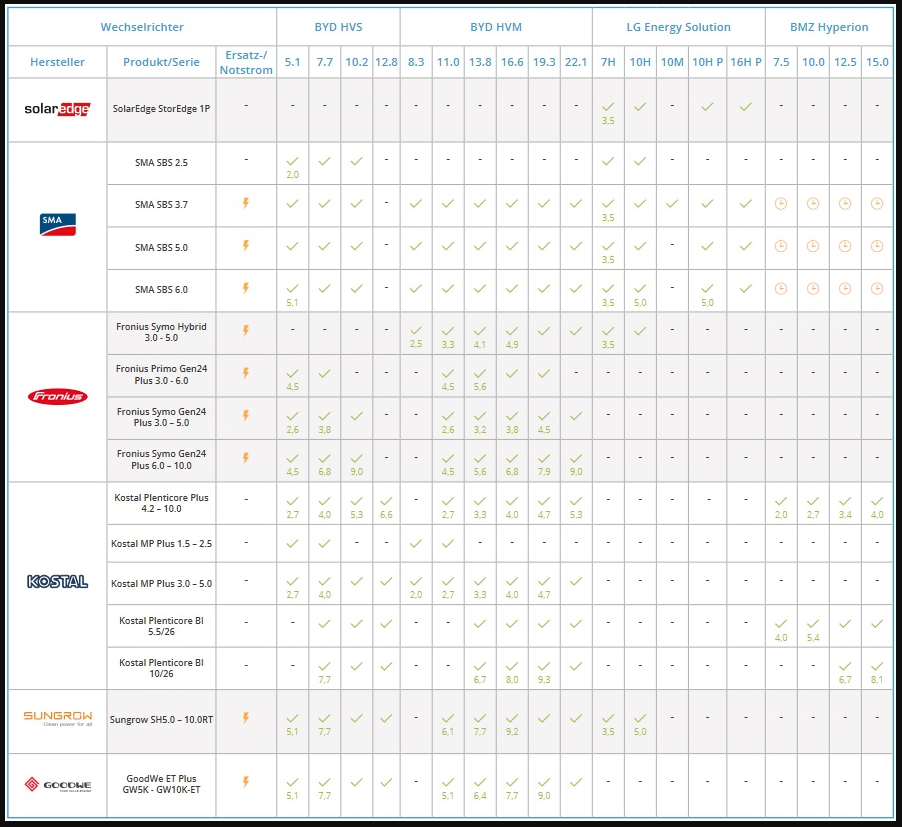Image resolution: width=902 pixels, height=827 pixels.
Task: Click Fronius Symo Hybrid 3.0 - 5.0 product name
Action: 161,332
